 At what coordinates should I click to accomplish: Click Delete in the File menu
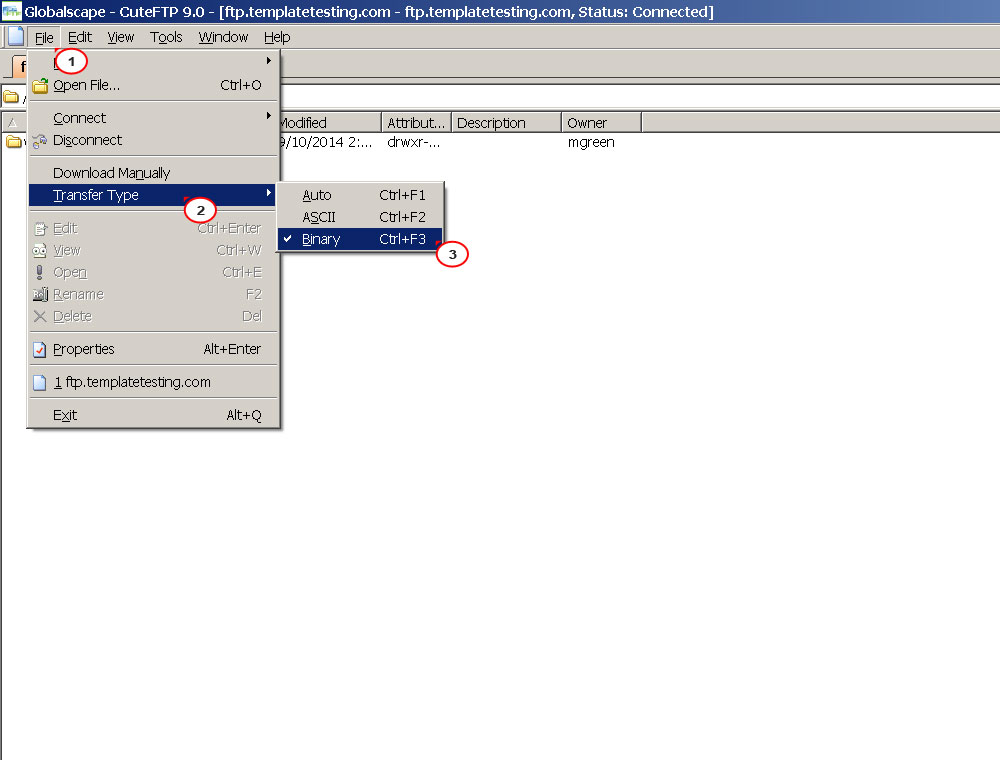(x=154, y=316)
